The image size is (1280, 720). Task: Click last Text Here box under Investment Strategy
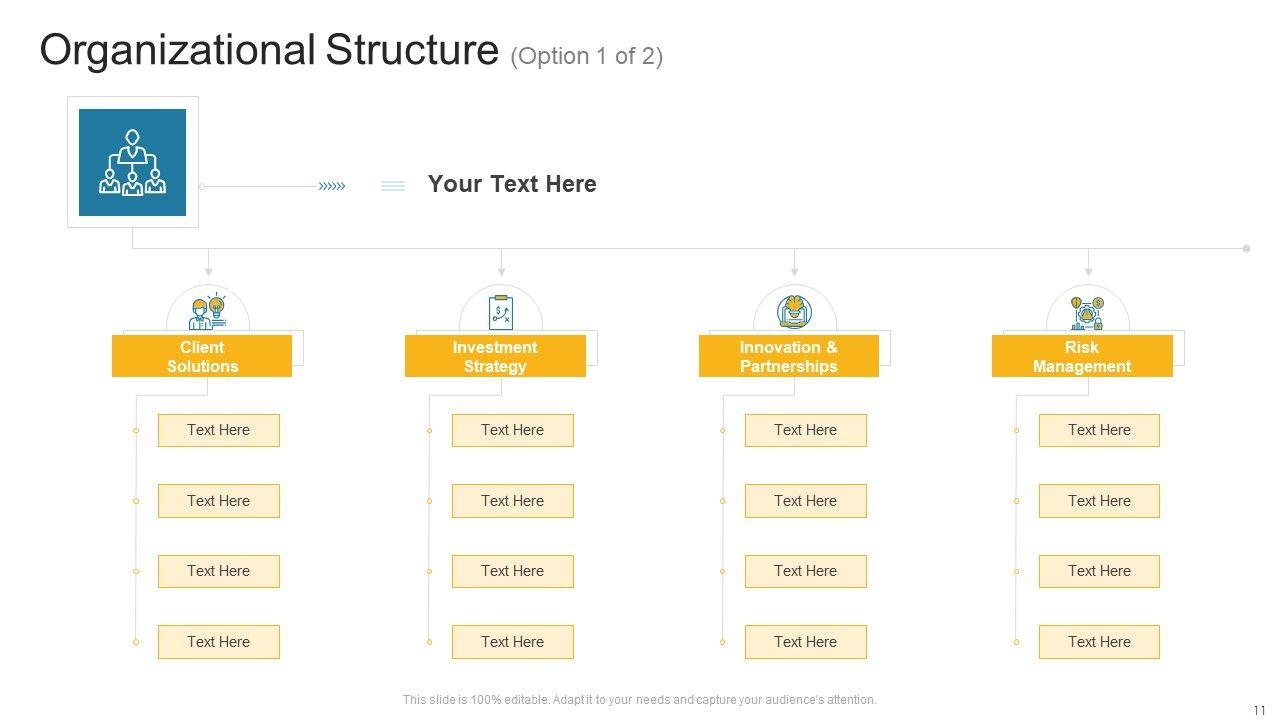(512, 642)
